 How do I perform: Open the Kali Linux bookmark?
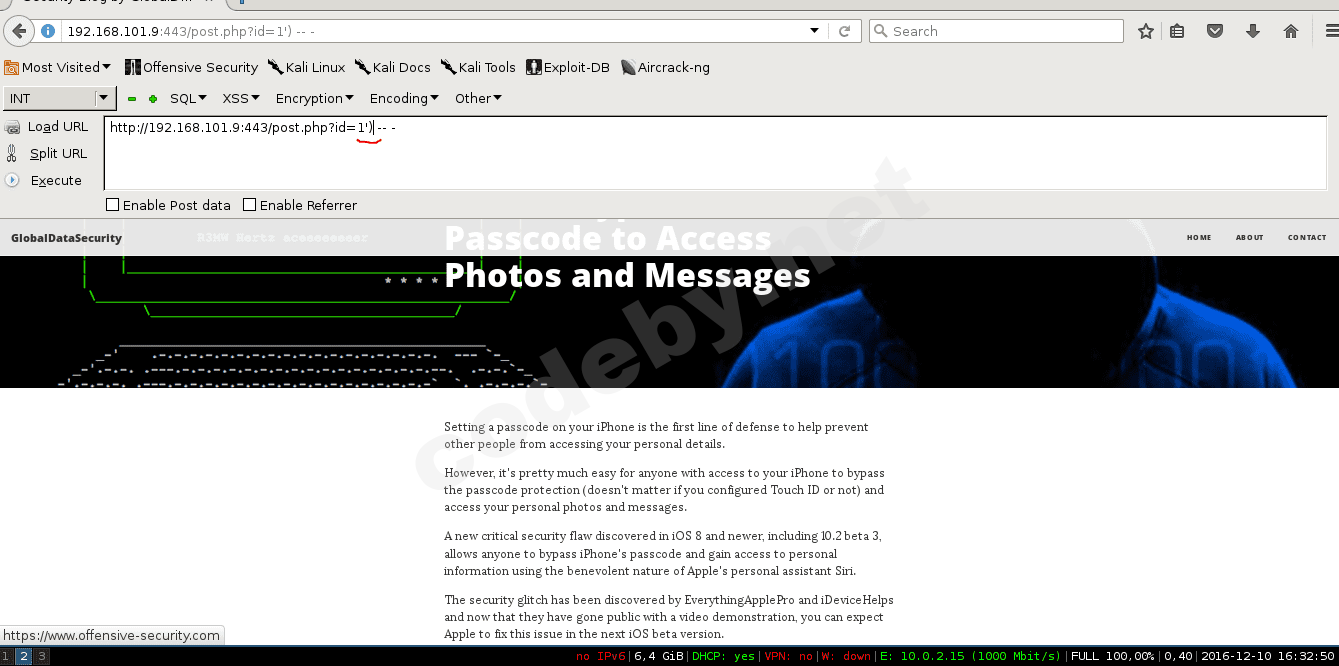click(306, 67)
